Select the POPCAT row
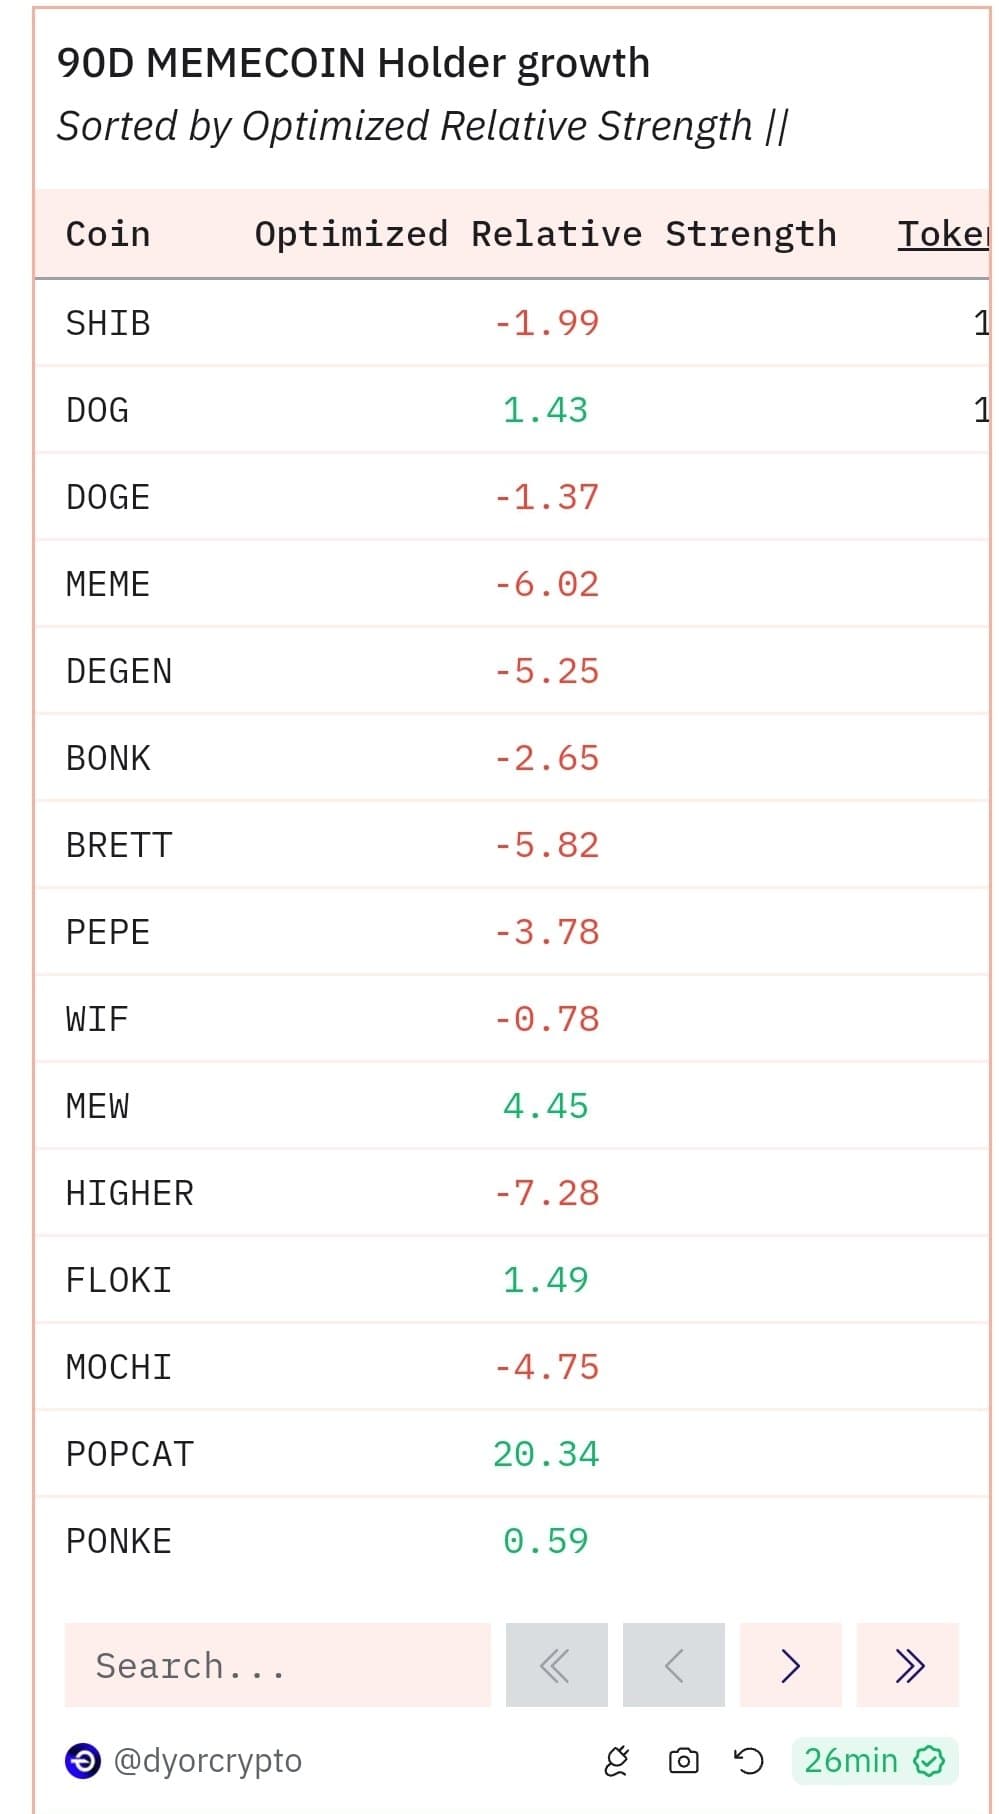Image resolution: width=999 pixels, height=1814 pixels. [130, 1454]
